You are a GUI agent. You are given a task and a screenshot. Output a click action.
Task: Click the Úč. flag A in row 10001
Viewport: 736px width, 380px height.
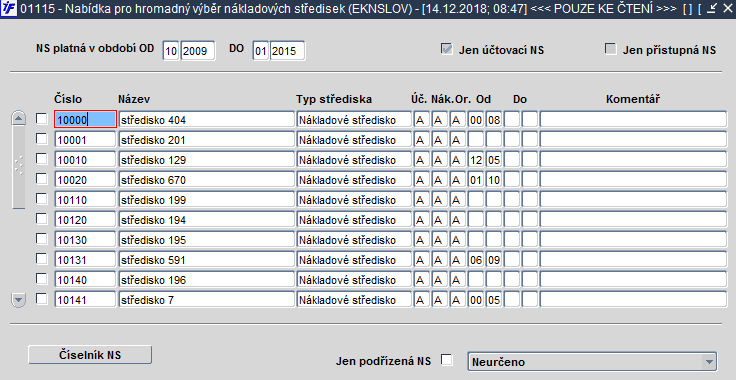[422, 140]
